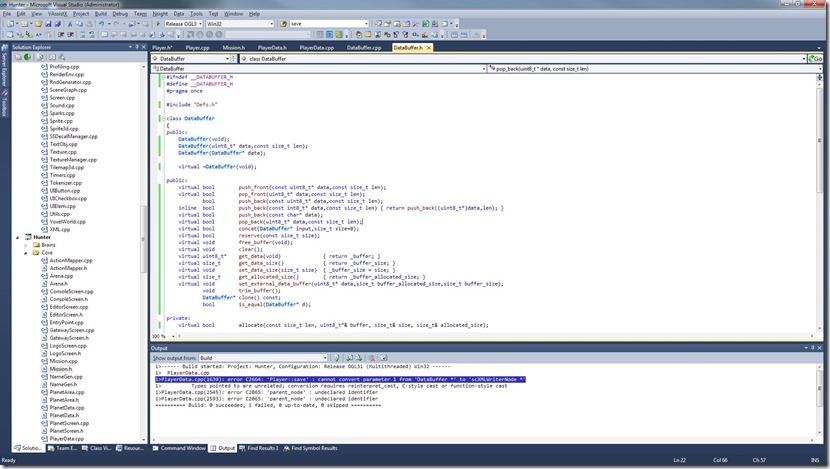Go to next message icon in Output toolbar
This screenshot has height=469, width=830.
[x=359, y=358]
